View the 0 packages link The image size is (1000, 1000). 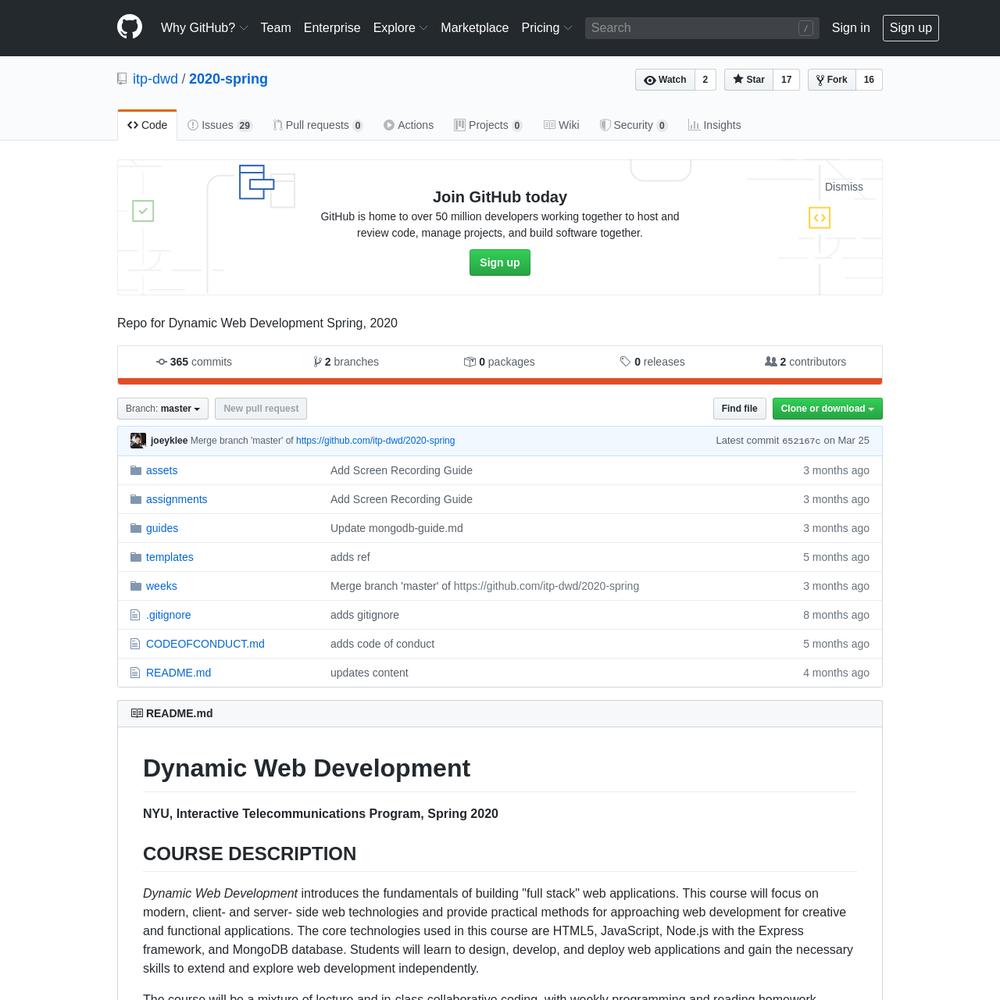(499, 362)
